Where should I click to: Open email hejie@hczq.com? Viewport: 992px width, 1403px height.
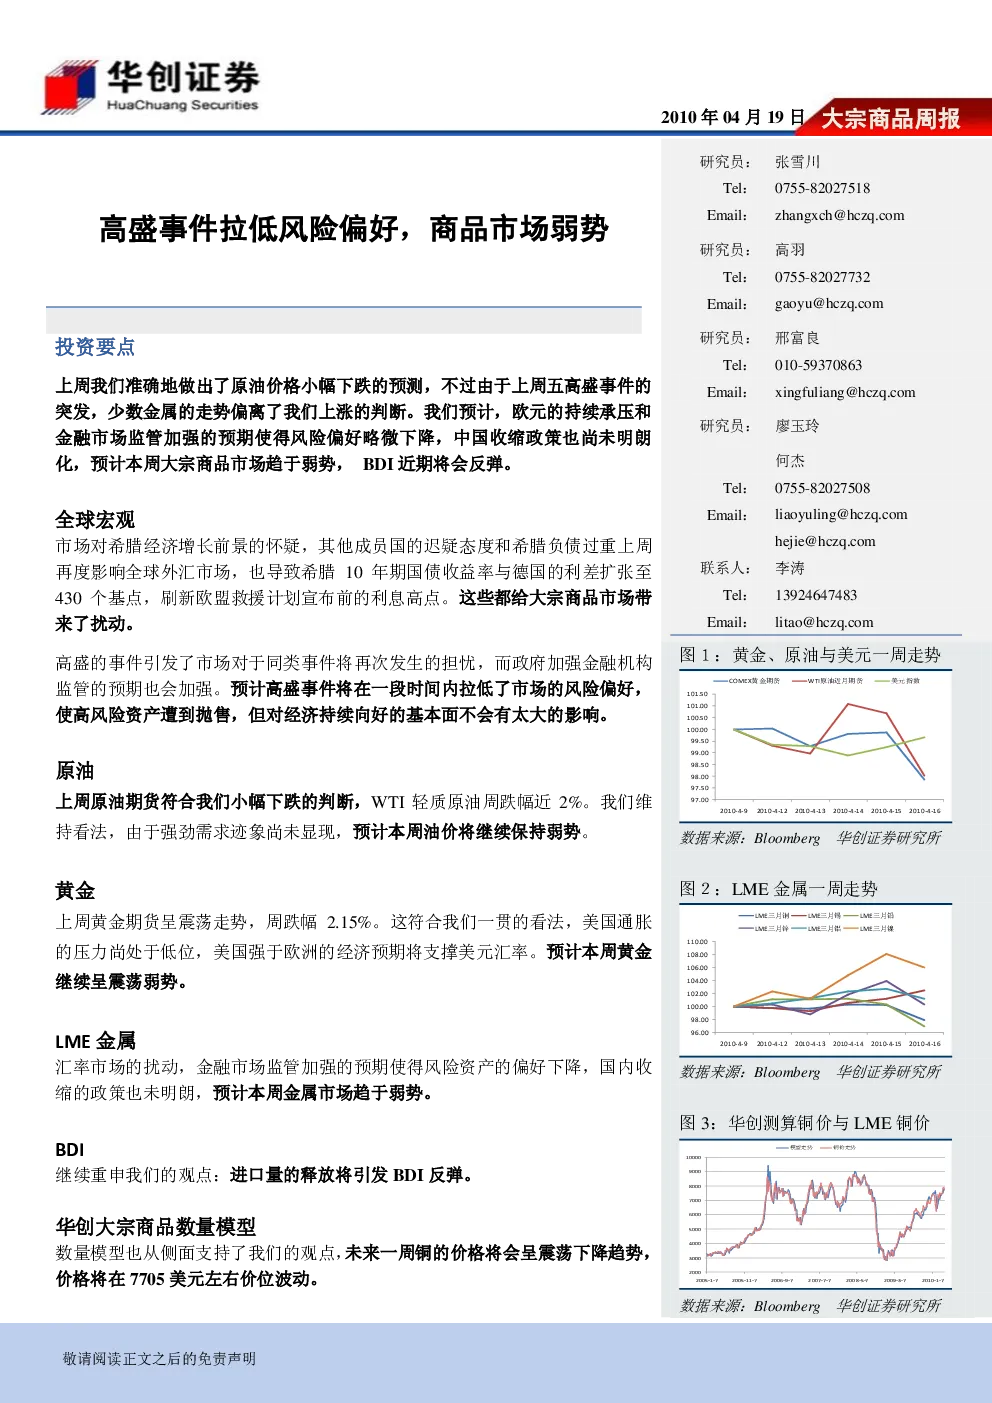825,541
